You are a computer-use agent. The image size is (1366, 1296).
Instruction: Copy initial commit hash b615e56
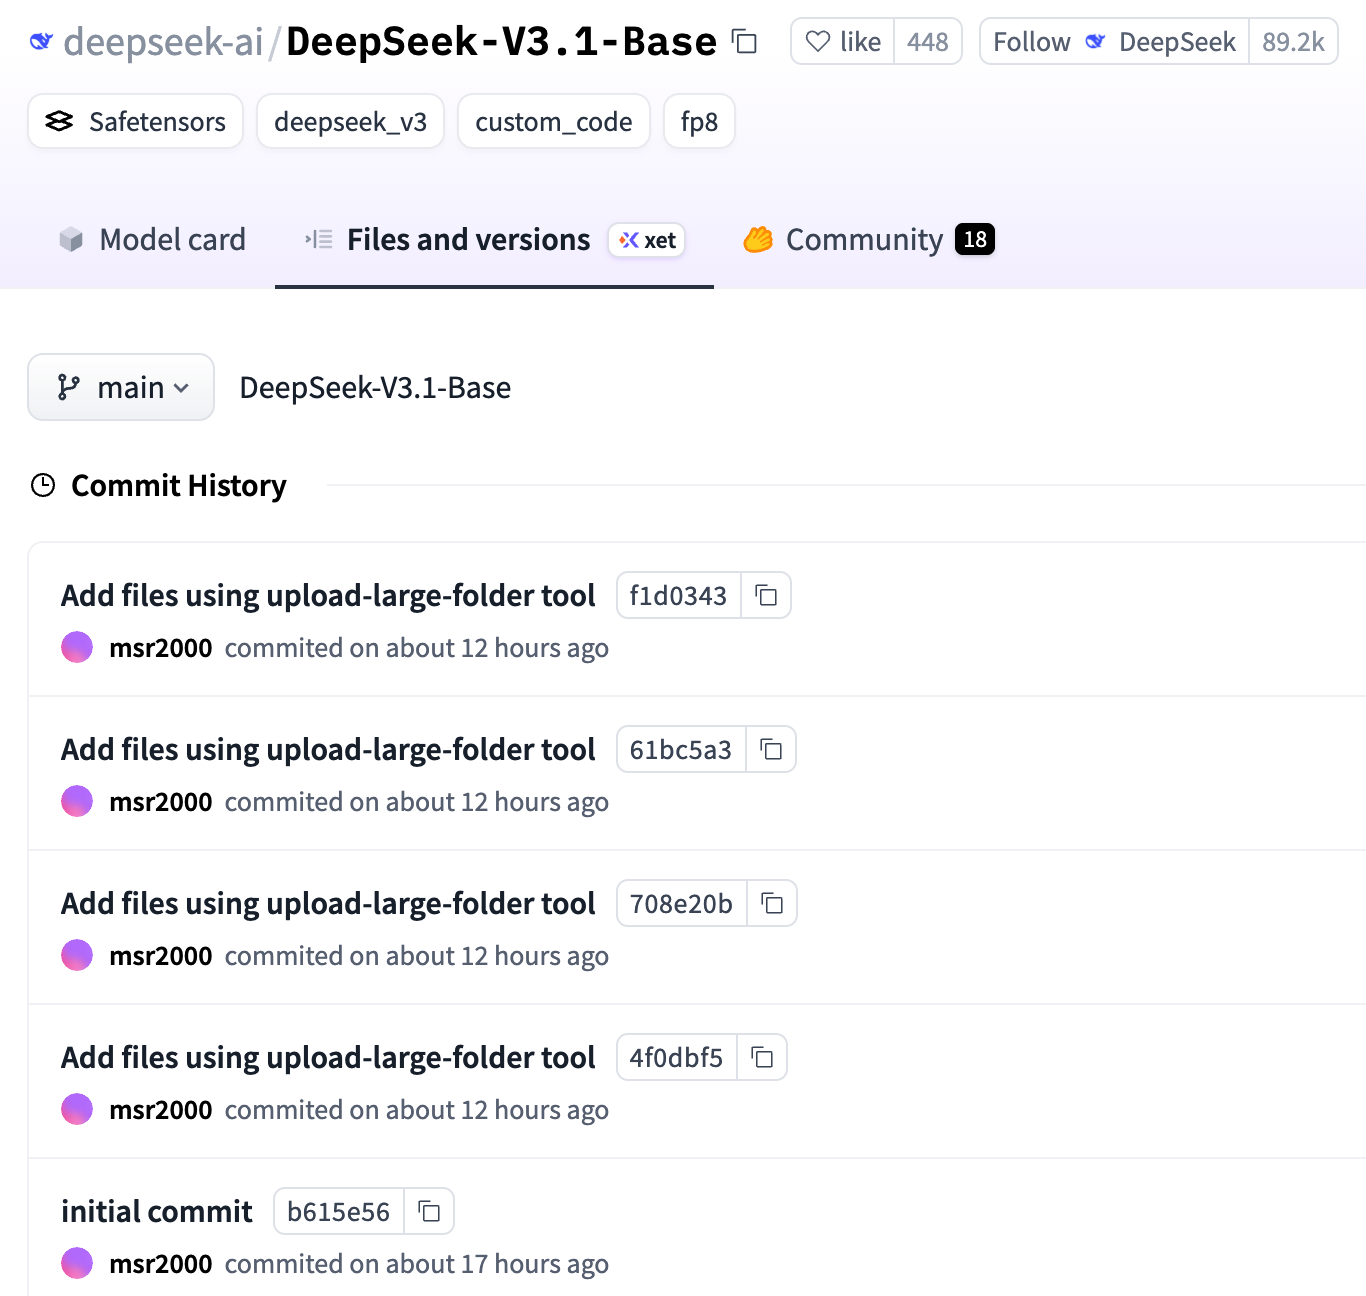429,1212
